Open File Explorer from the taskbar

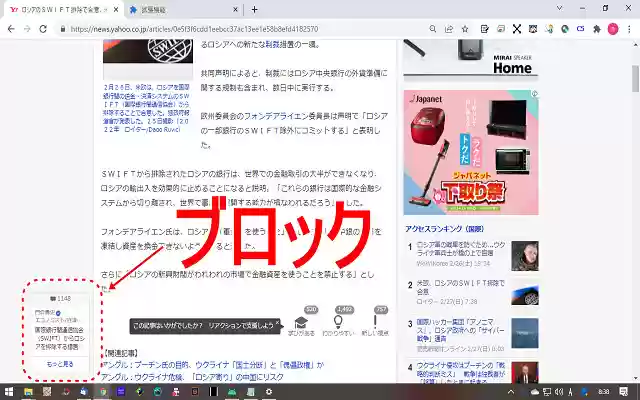(x=28, y=392)
